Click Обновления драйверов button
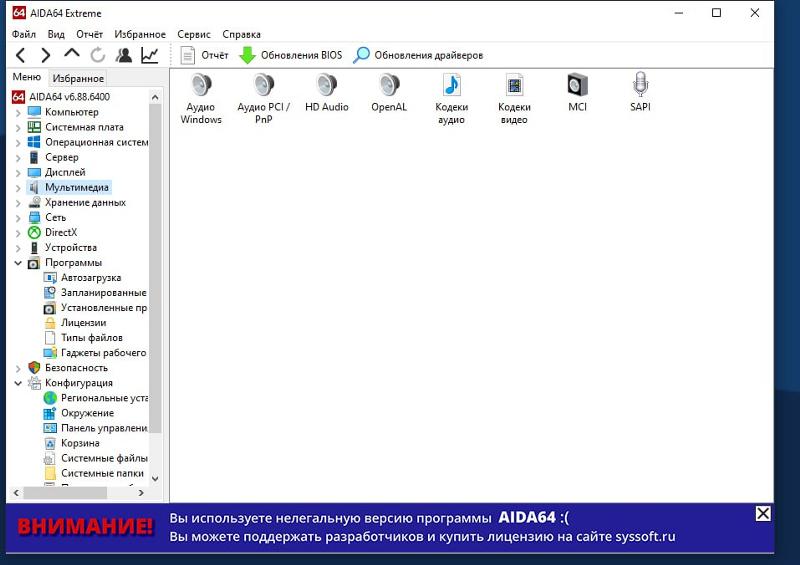The height and width of the screenshot is (565, 800). point(418,55)
